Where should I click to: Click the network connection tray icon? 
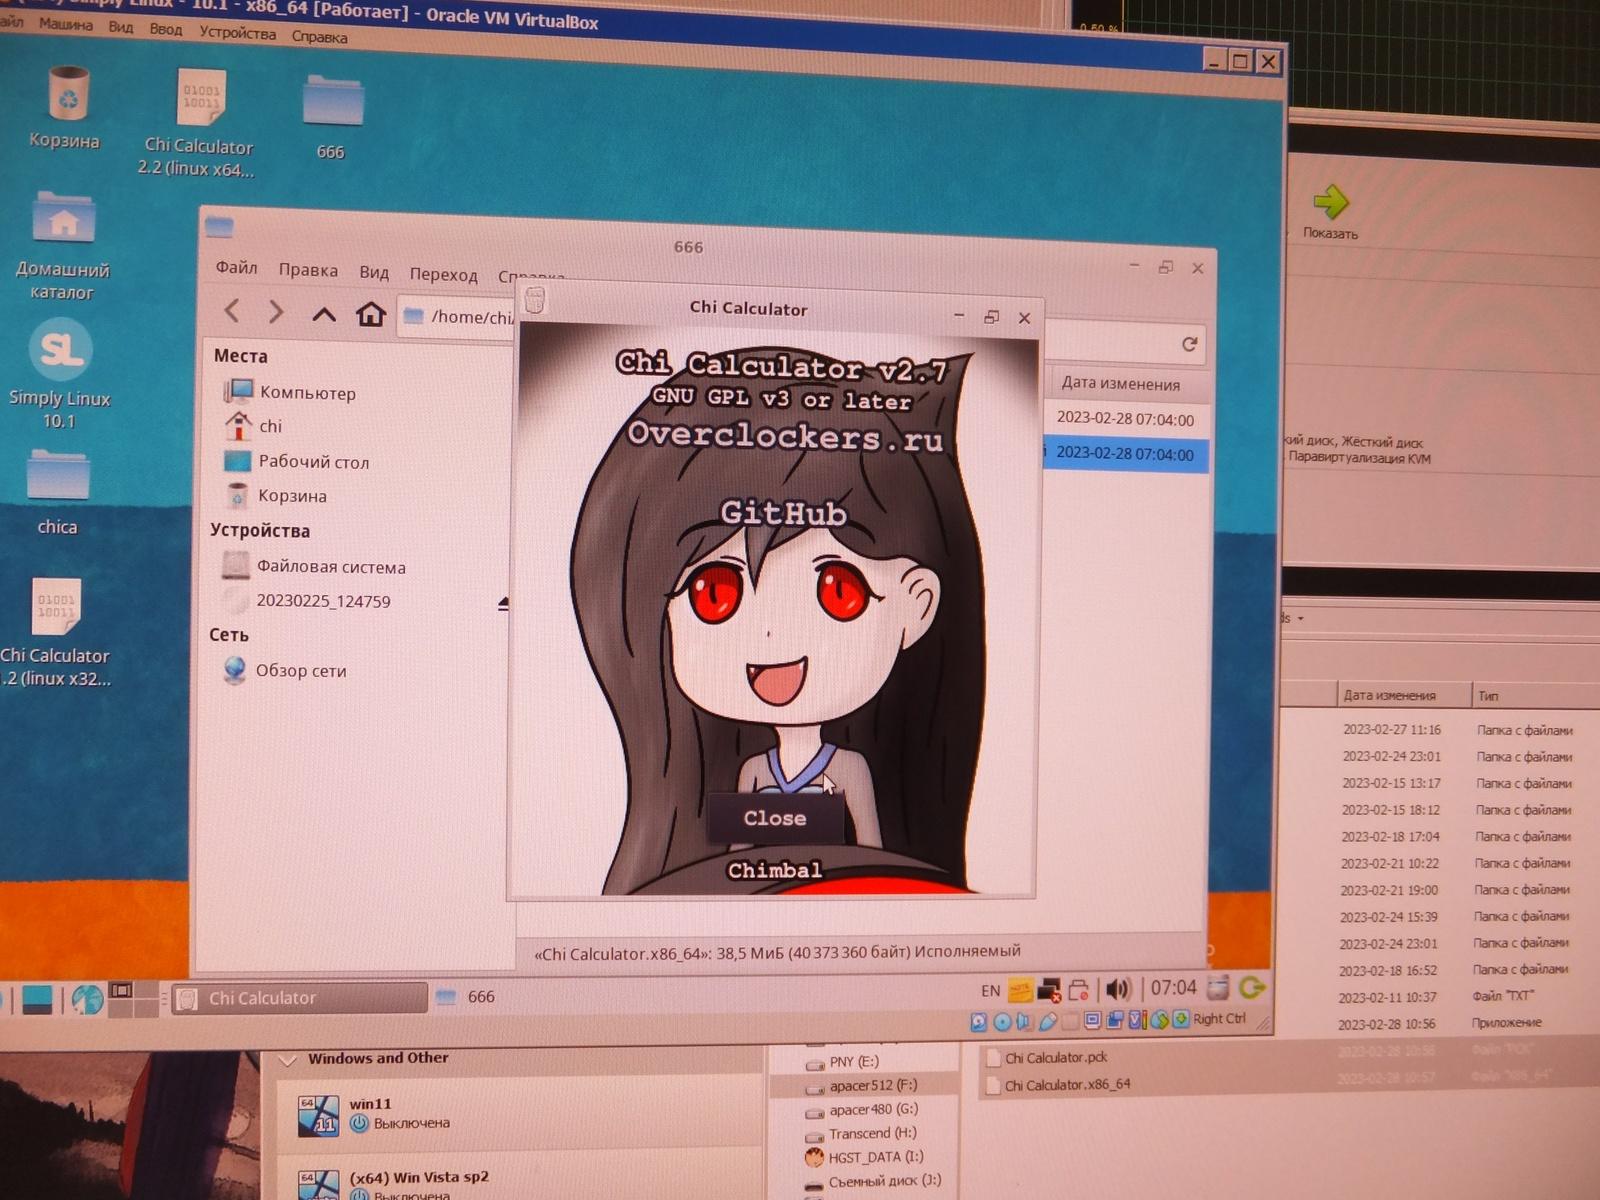(x=1049, y=990)
